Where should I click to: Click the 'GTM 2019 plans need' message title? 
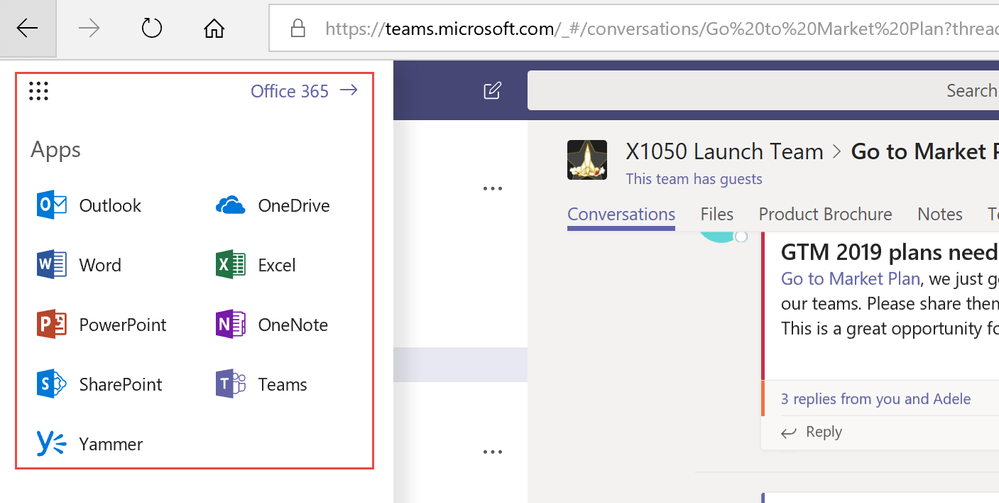coord(889,252)
